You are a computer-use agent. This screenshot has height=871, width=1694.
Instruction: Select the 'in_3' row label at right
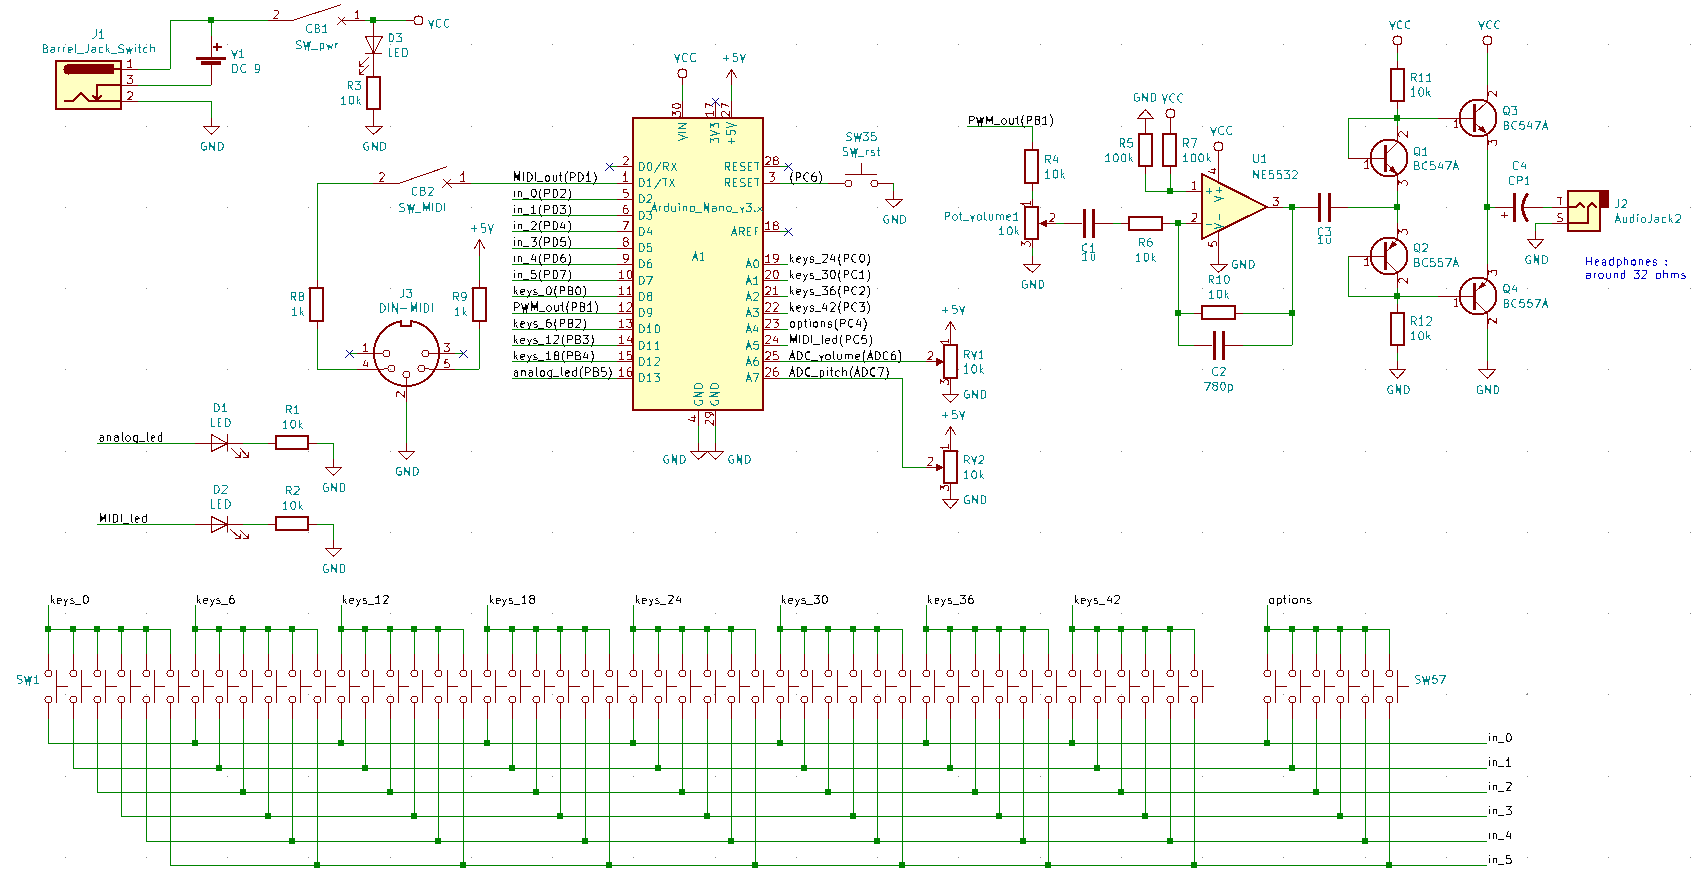click(1500, 811)
